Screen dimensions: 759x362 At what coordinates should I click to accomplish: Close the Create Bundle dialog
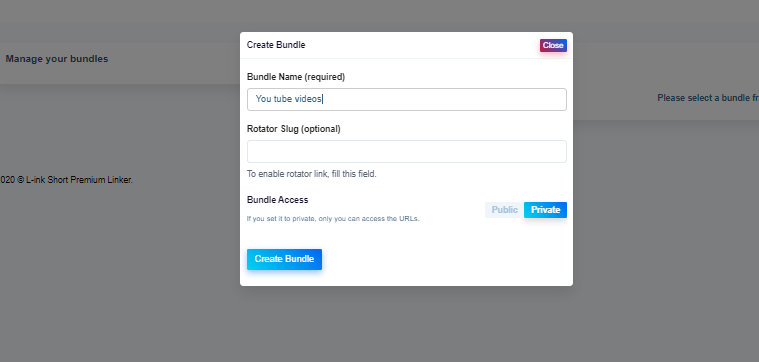coord(553,45)
